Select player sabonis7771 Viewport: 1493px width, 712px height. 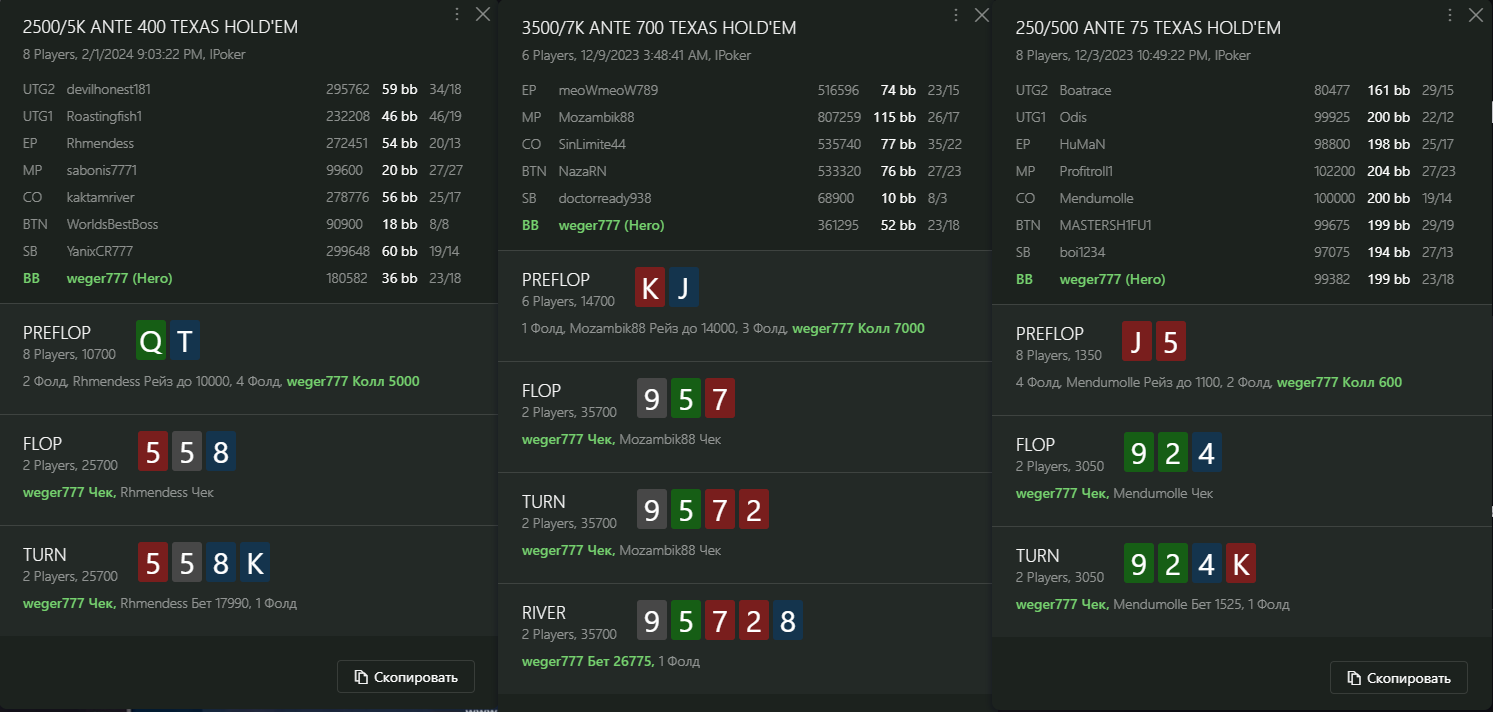click(102, 170)
